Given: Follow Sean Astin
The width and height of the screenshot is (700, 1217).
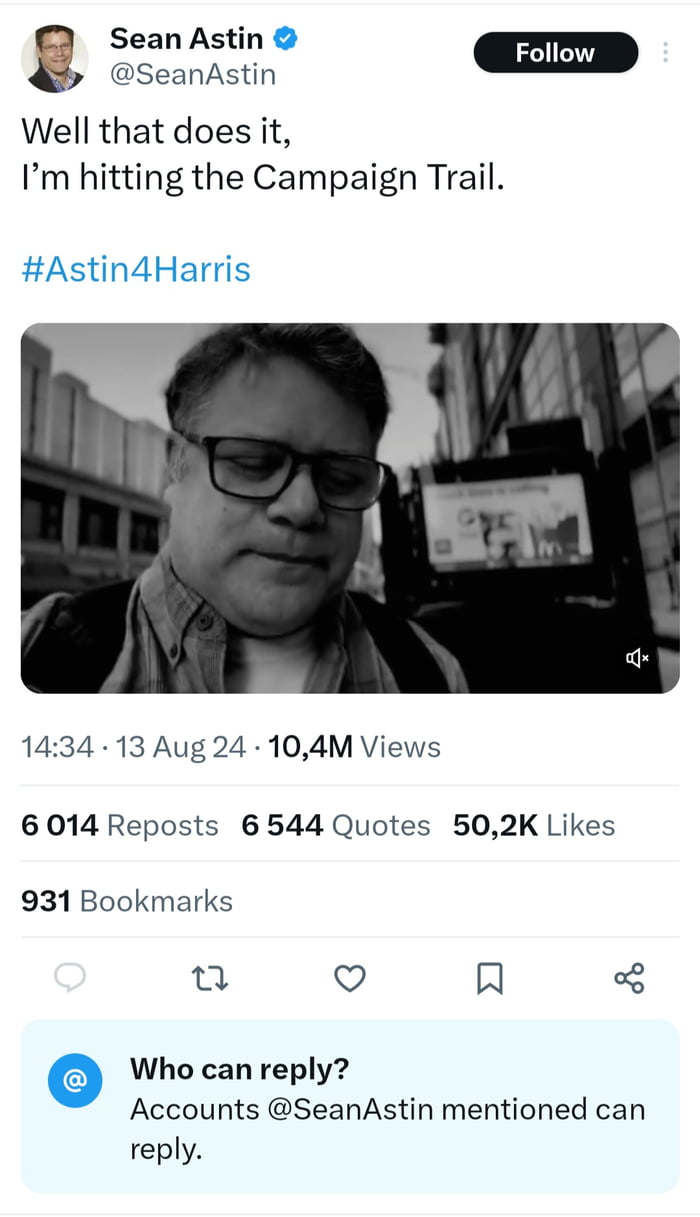Looking at the screenshot, I should point(555,52).
